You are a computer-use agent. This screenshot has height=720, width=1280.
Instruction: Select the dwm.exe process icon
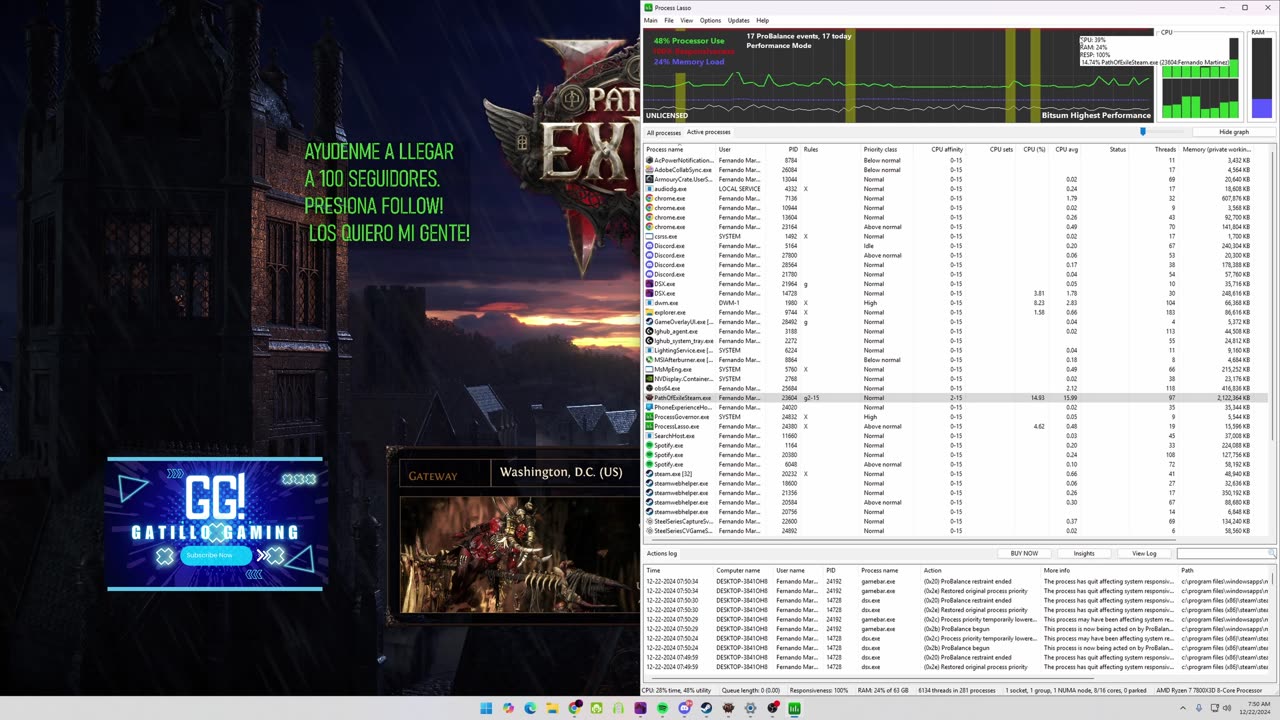650,303
